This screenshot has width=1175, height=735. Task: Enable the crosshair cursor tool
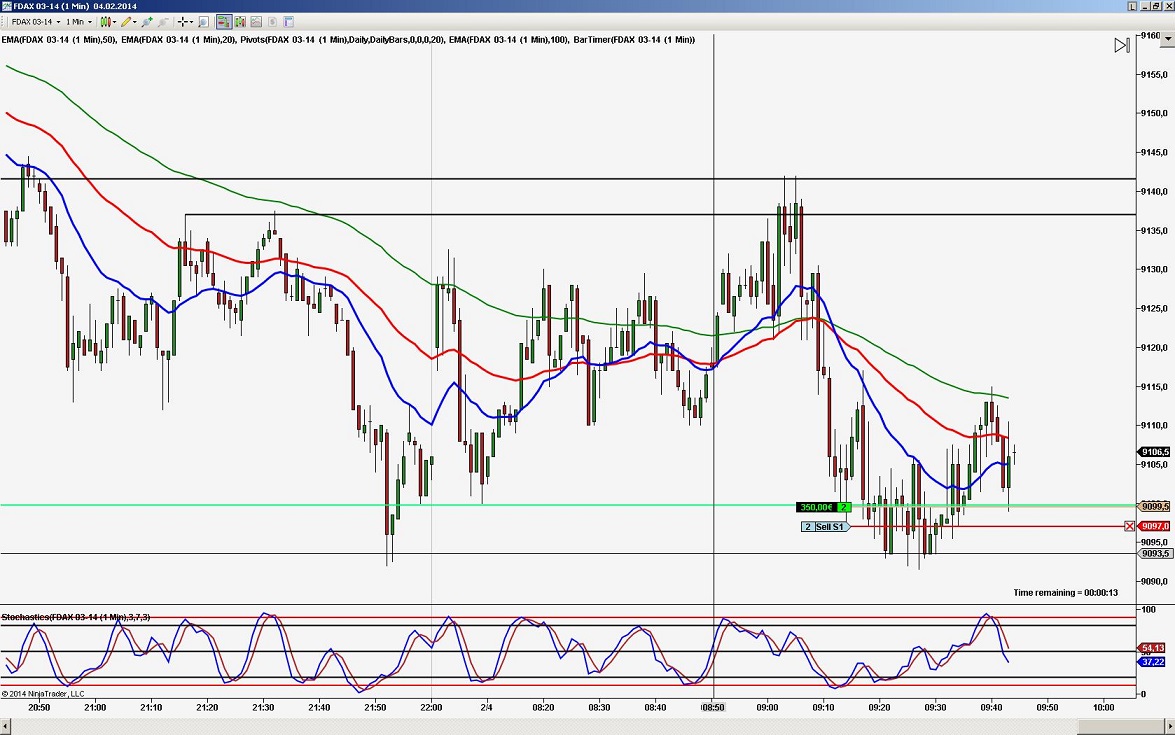[182, 21]
